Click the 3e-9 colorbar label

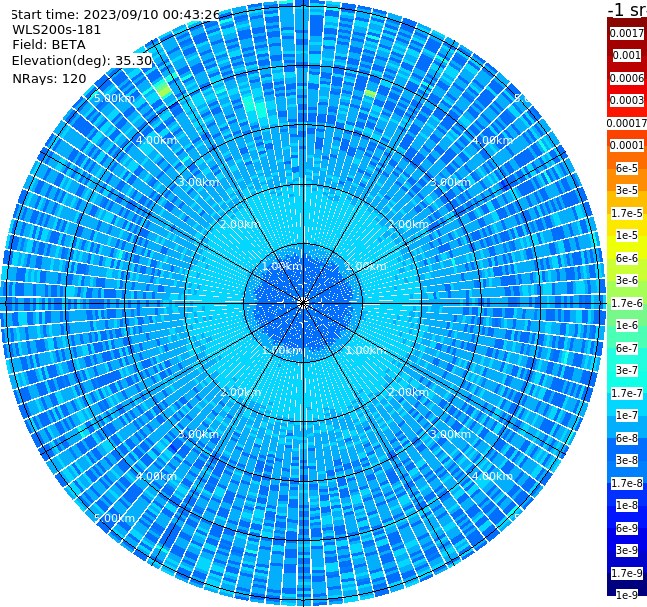pos(627,550)
